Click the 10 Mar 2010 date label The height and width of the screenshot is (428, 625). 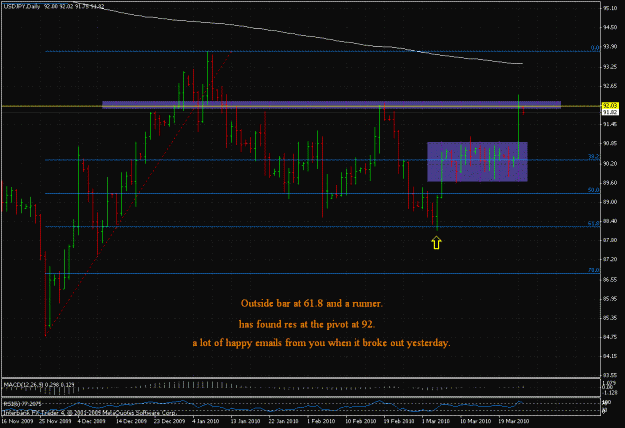(x=476, y=421)
